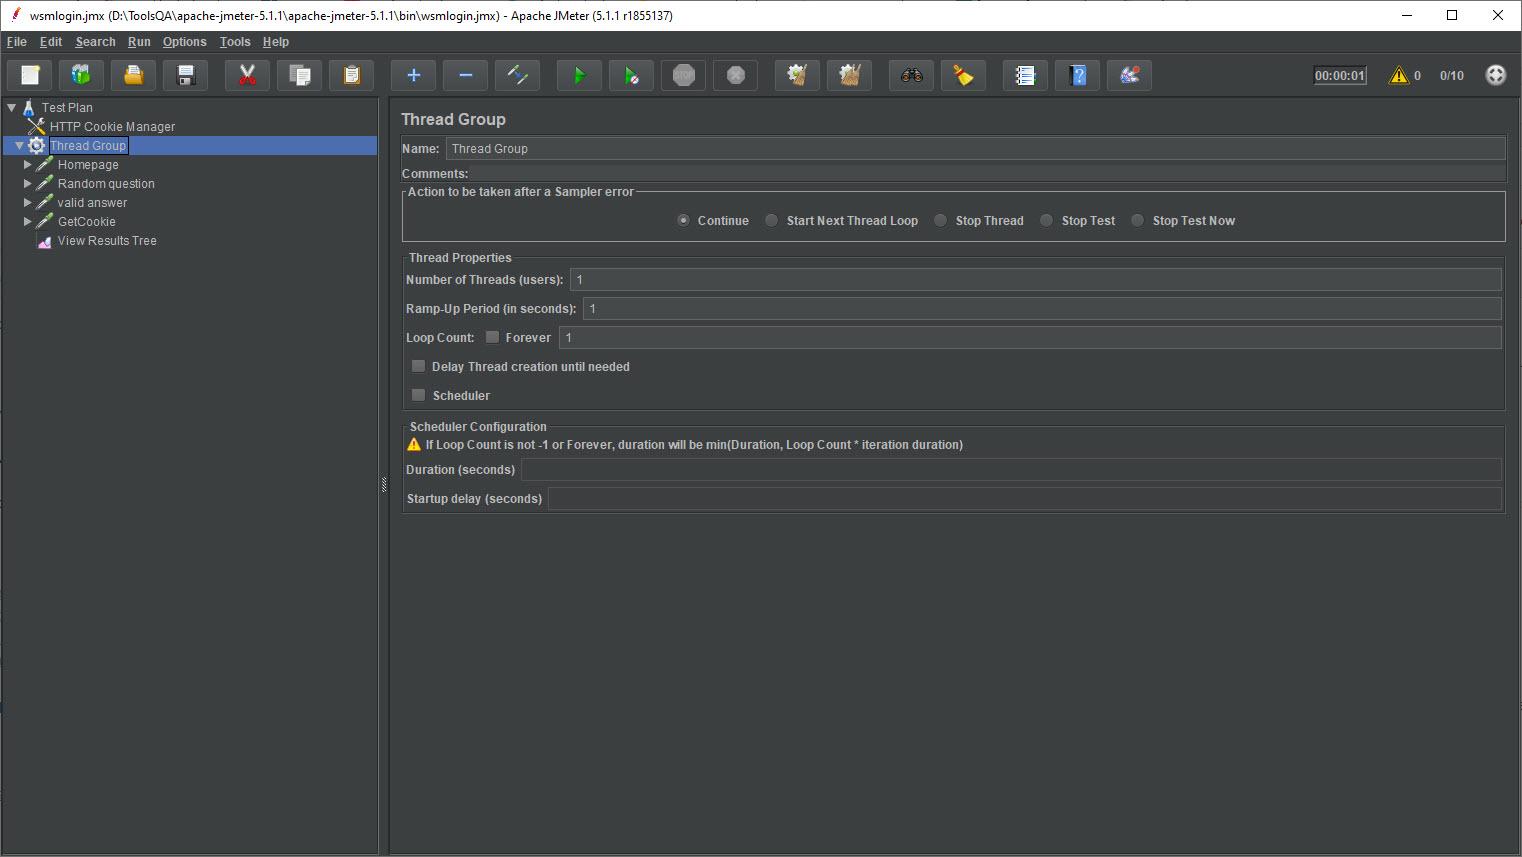1522x857 pixels.
Task: Click the Shutdown threads icon
Action: pyautogui.click(x=736, y=75)
